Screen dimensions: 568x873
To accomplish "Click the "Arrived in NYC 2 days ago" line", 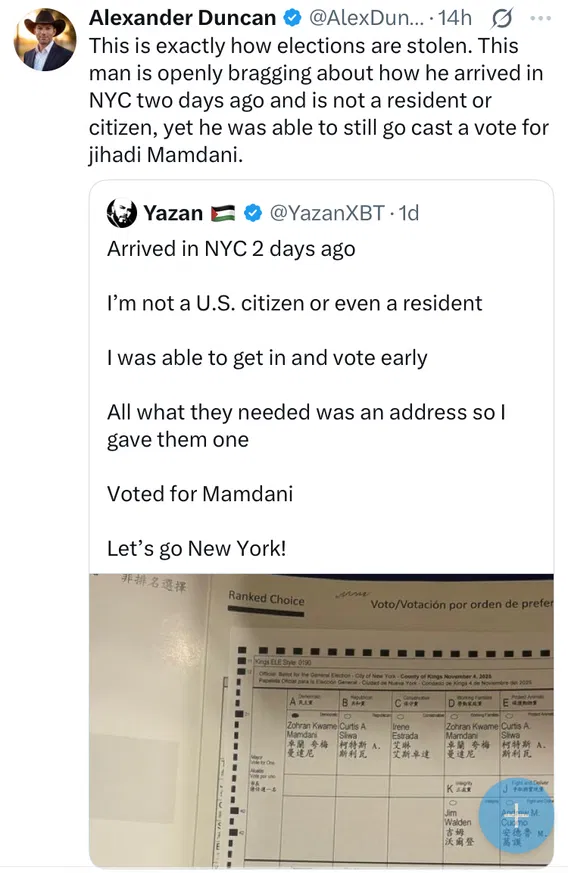I will [231, 249].
